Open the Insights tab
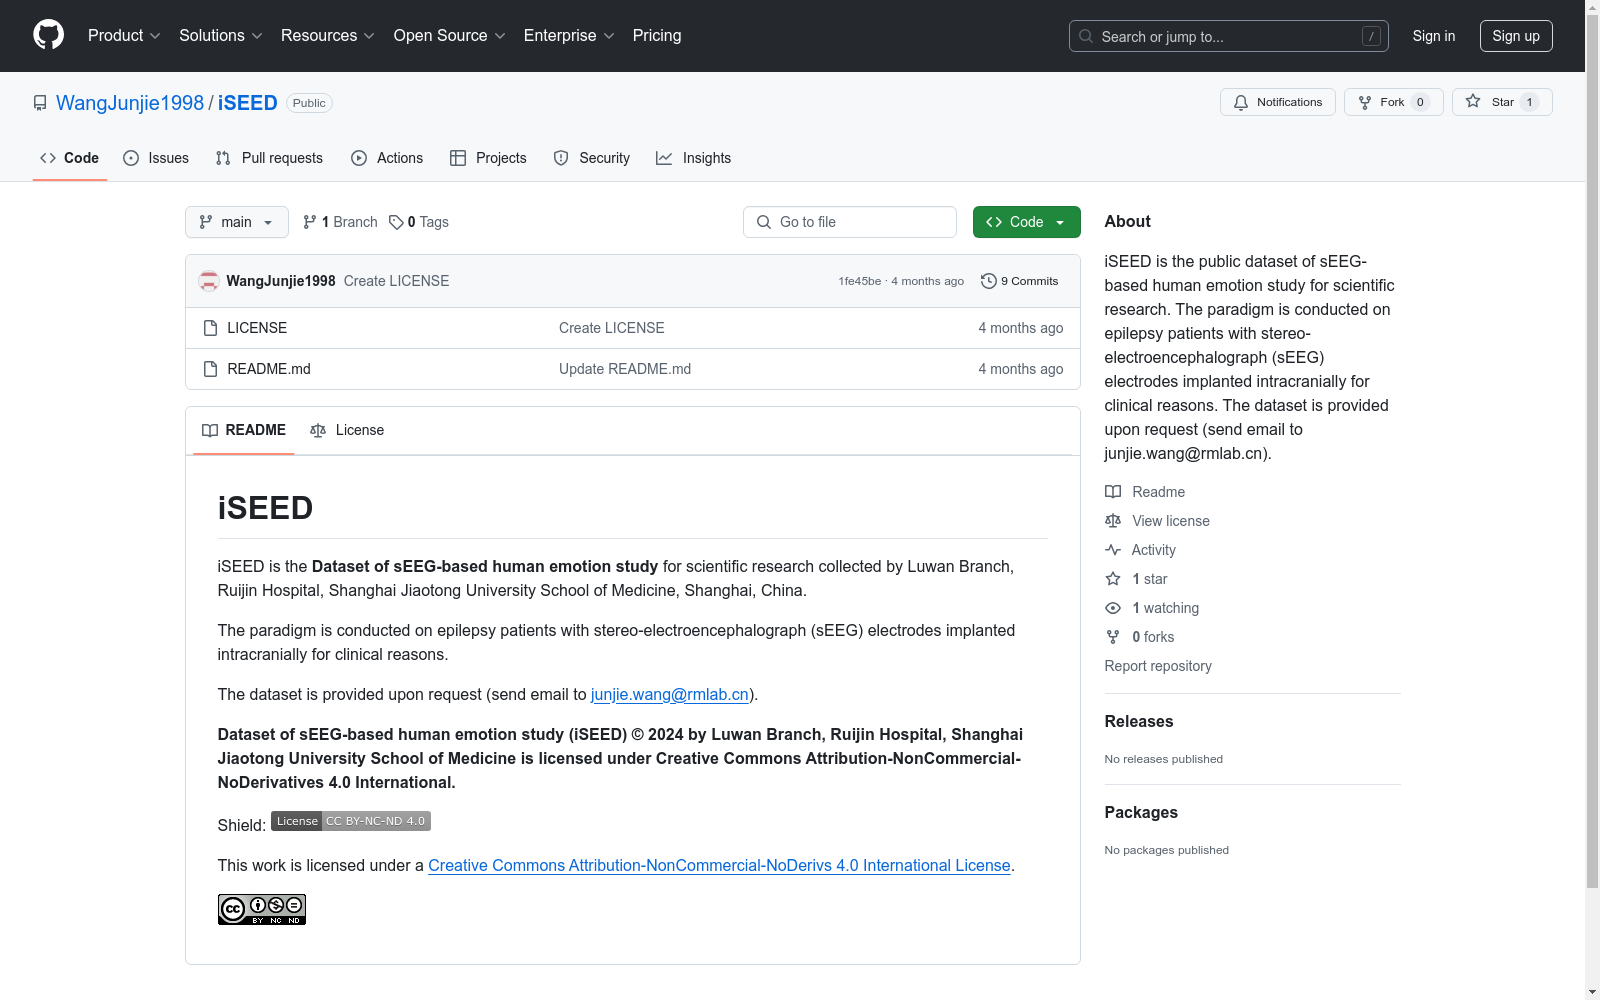The width and height of the screenshot is (1600, 1000). coord(694,158)
